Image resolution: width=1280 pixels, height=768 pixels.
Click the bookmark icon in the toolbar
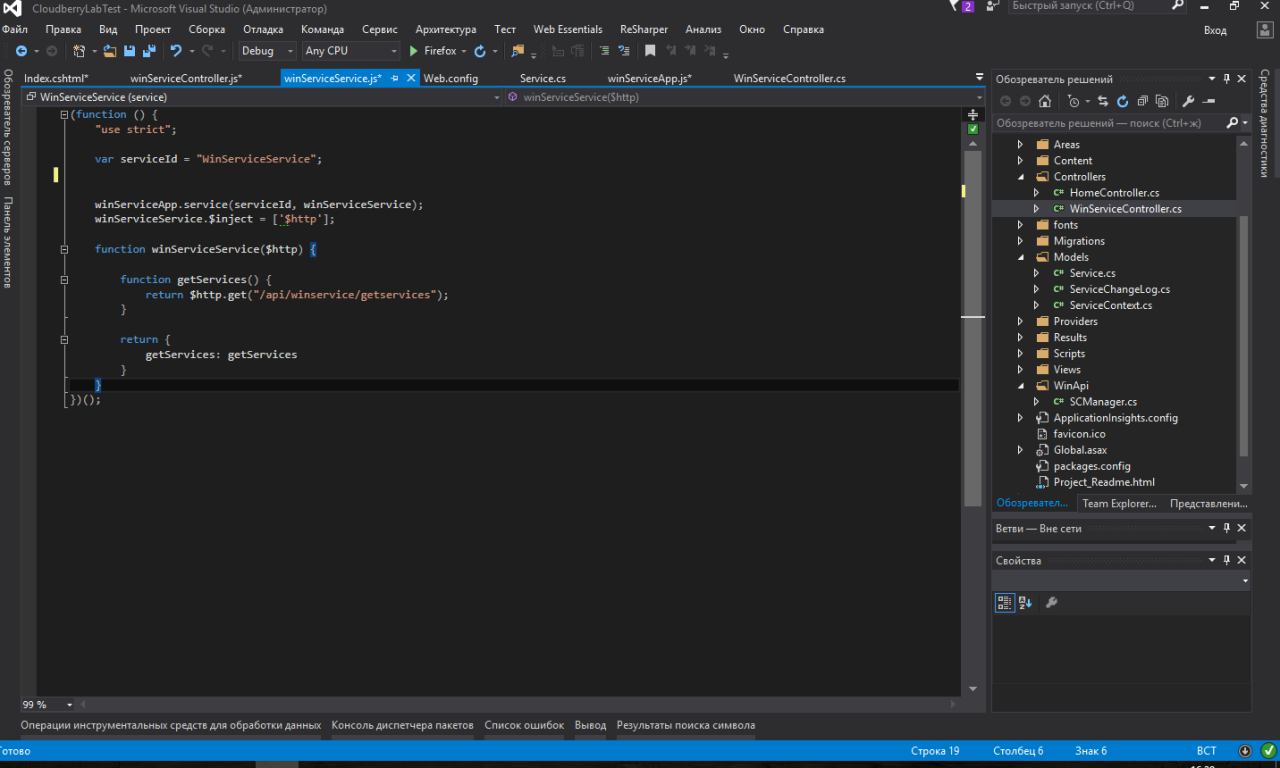pyautogui.click(x=650, y=51)
